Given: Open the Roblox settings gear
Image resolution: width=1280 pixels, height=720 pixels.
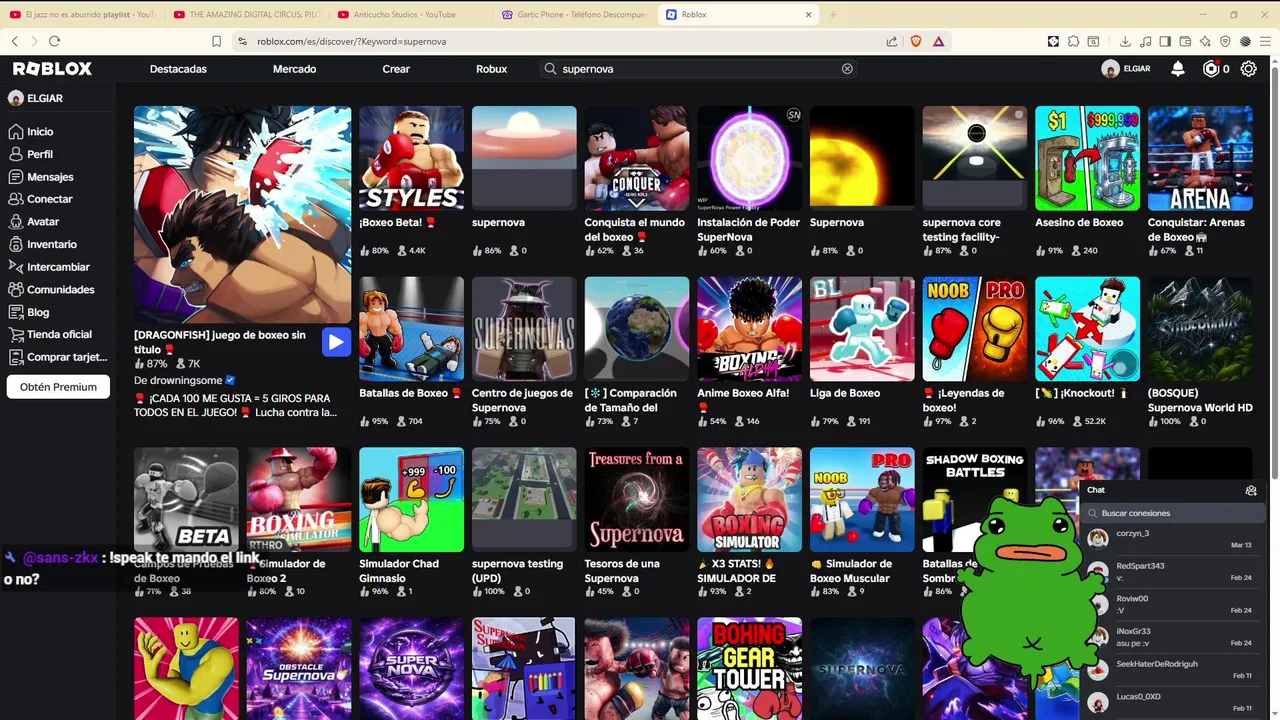Looking at the screenshot, I should point(1248,69).
